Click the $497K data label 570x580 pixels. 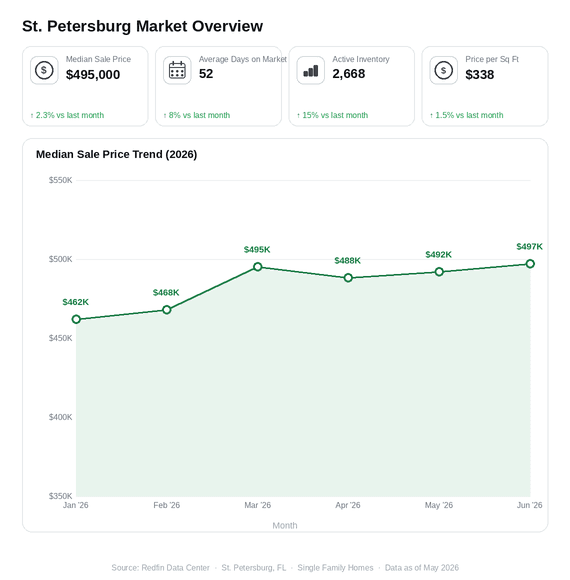pos(529,247)
